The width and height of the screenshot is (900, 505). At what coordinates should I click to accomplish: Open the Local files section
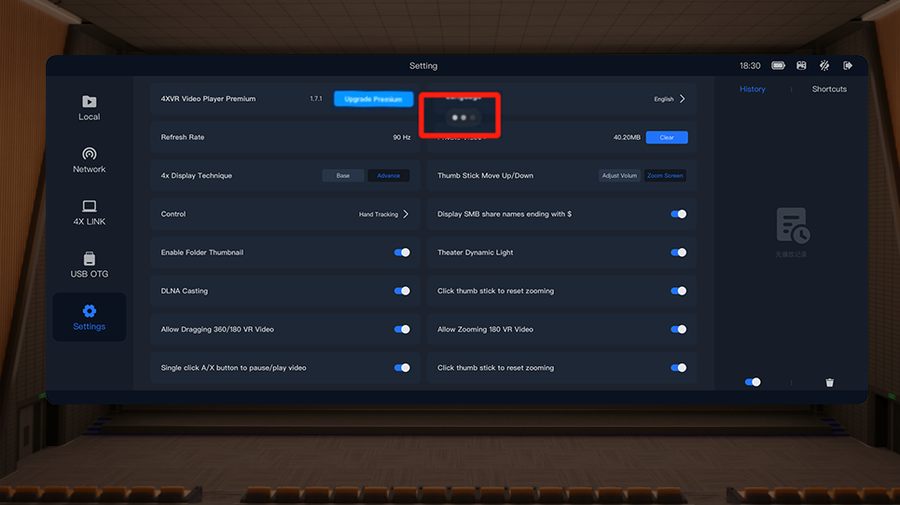(x=89, y=108)
